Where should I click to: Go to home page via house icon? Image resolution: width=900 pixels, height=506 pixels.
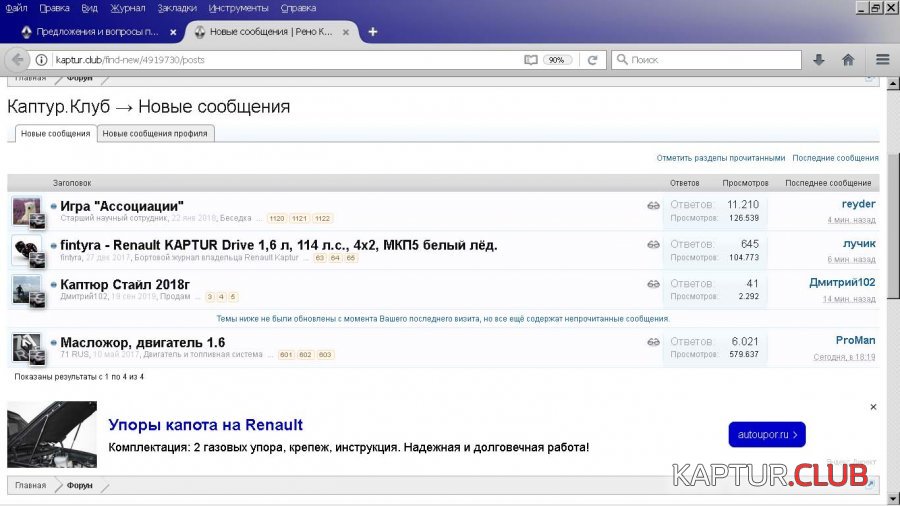[848, 60]
